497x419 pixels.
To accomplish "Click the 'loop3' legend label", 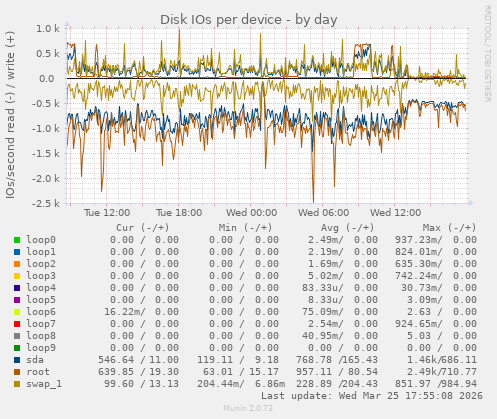I will (x=41, y=276).
